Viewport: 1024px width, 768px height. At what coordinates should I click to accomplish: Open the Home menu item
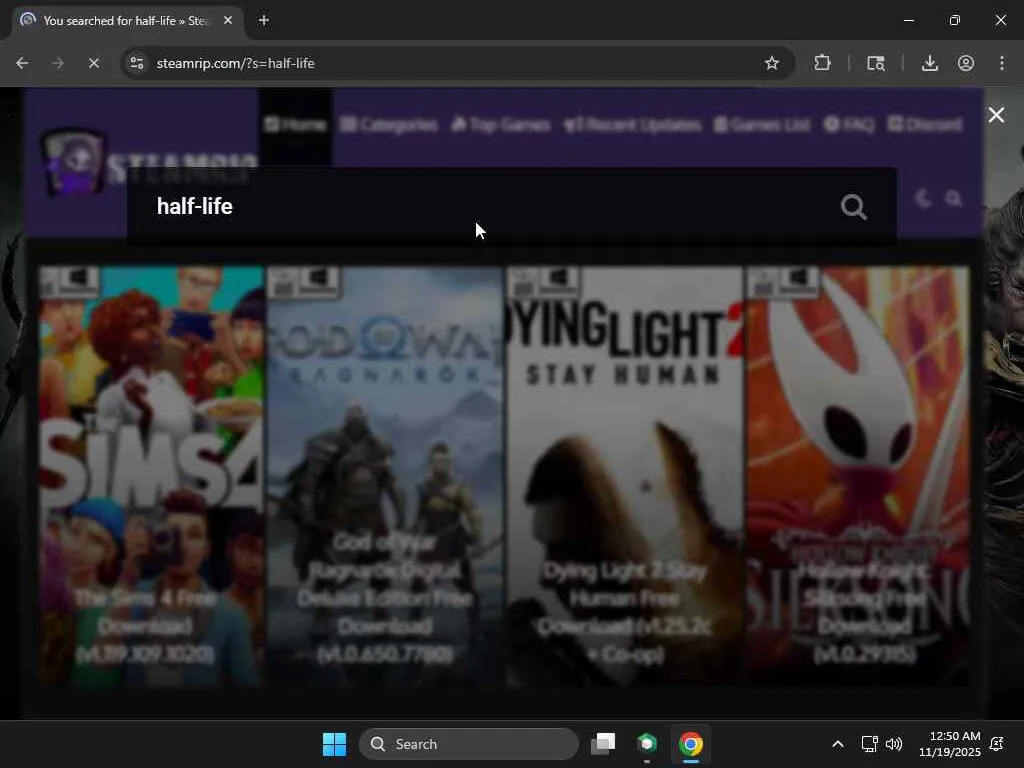295,124
